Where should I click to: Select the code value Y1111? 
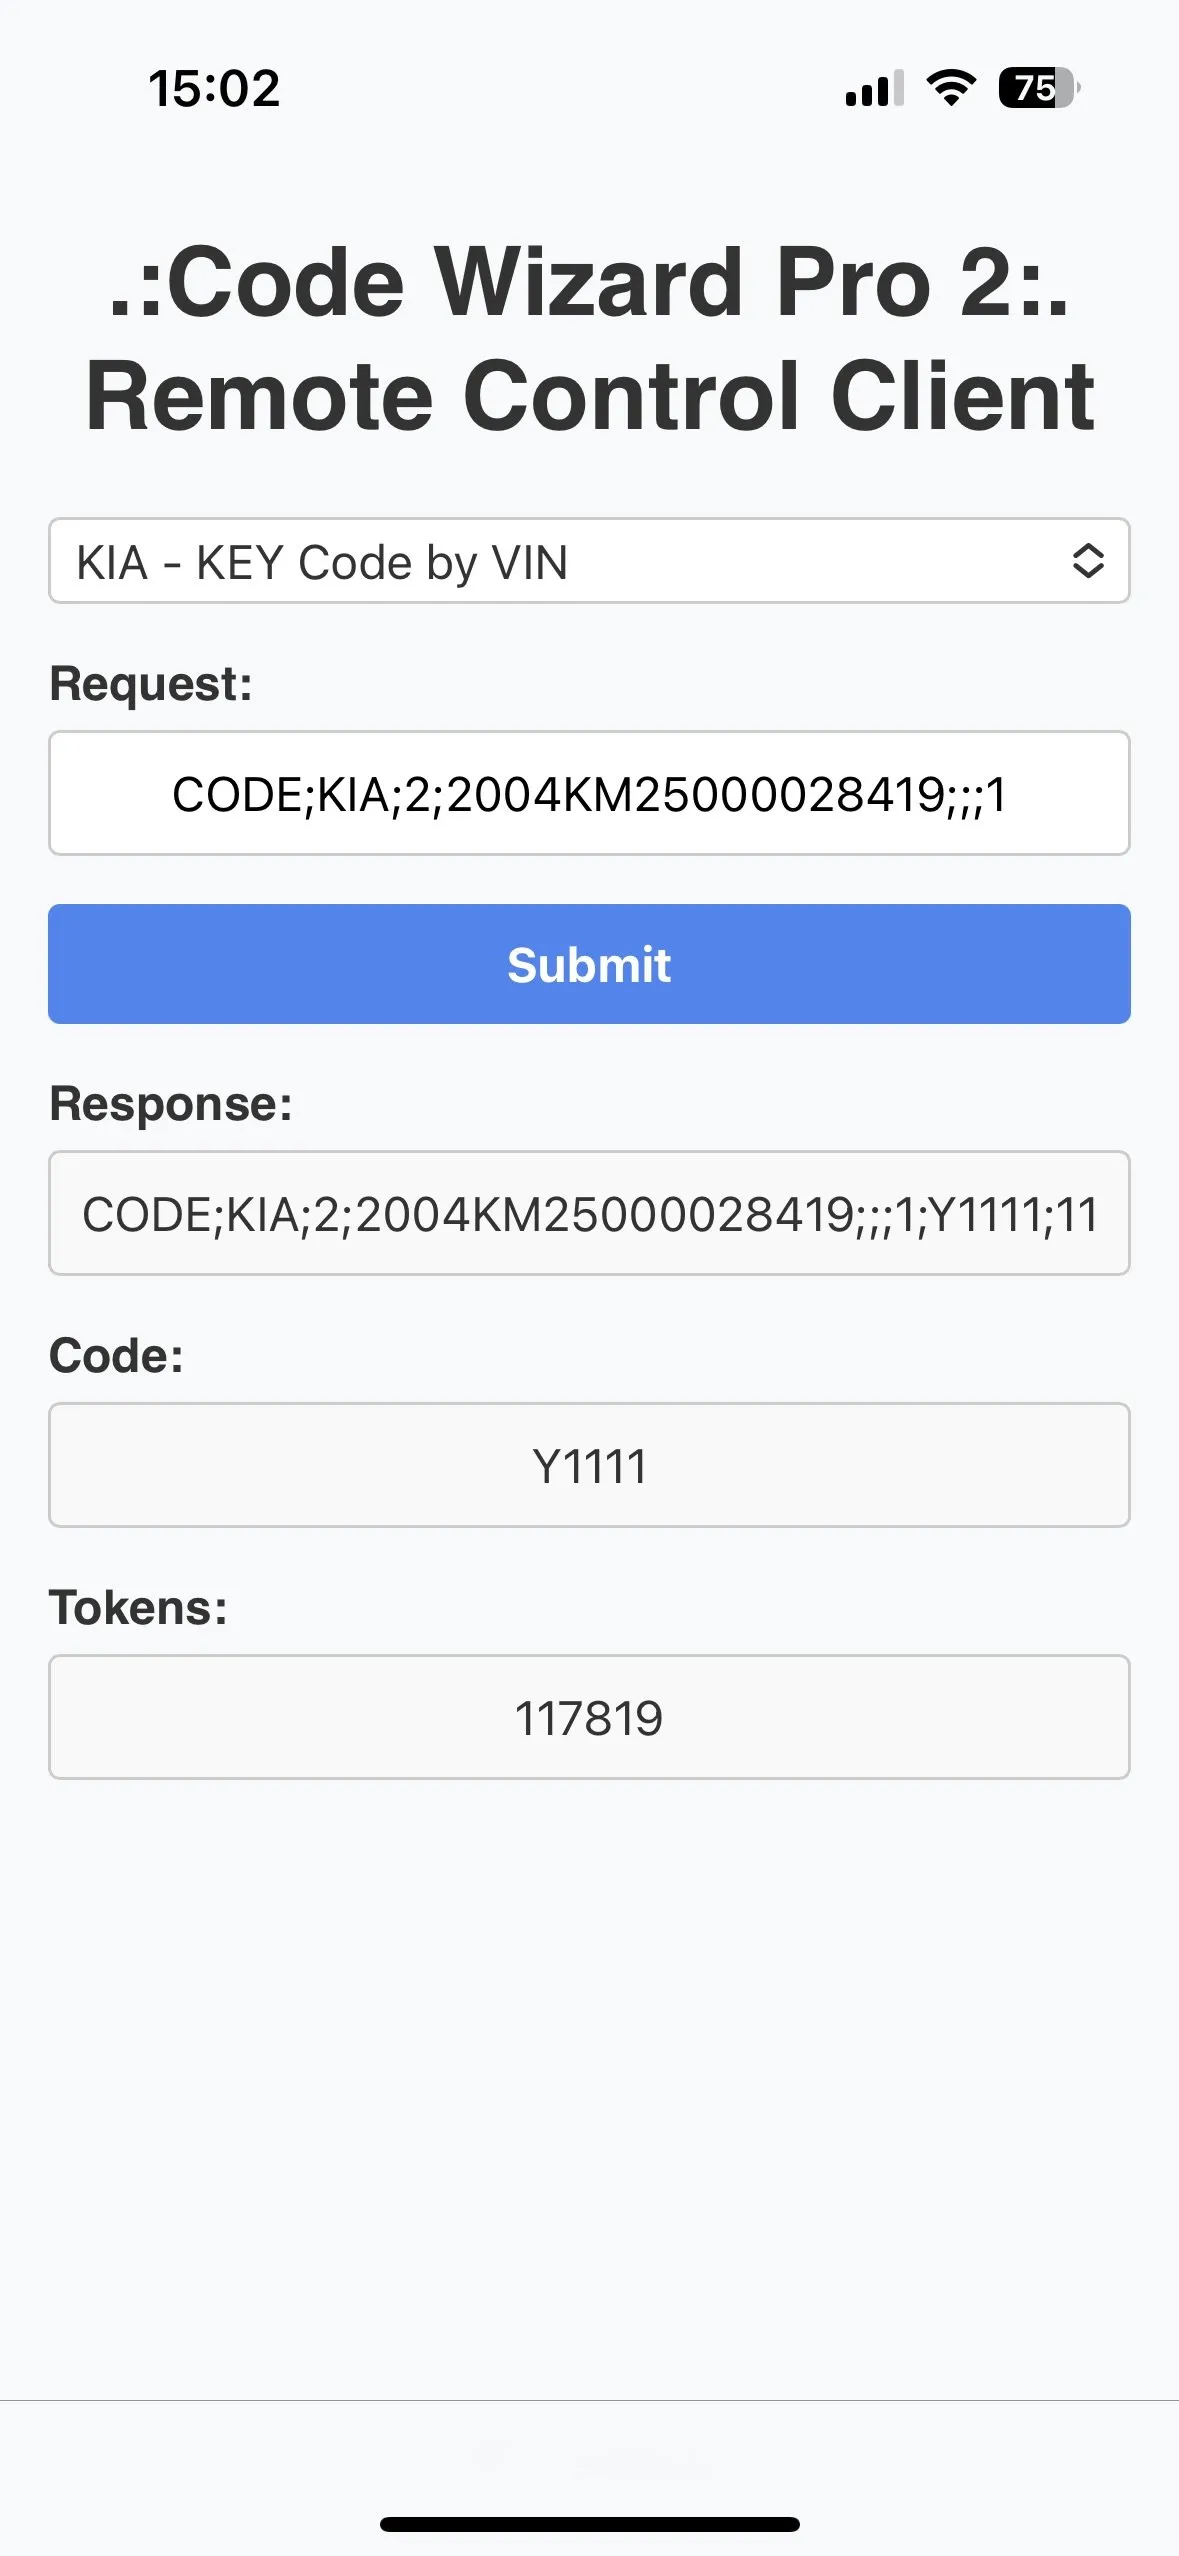click(589, 1465)
